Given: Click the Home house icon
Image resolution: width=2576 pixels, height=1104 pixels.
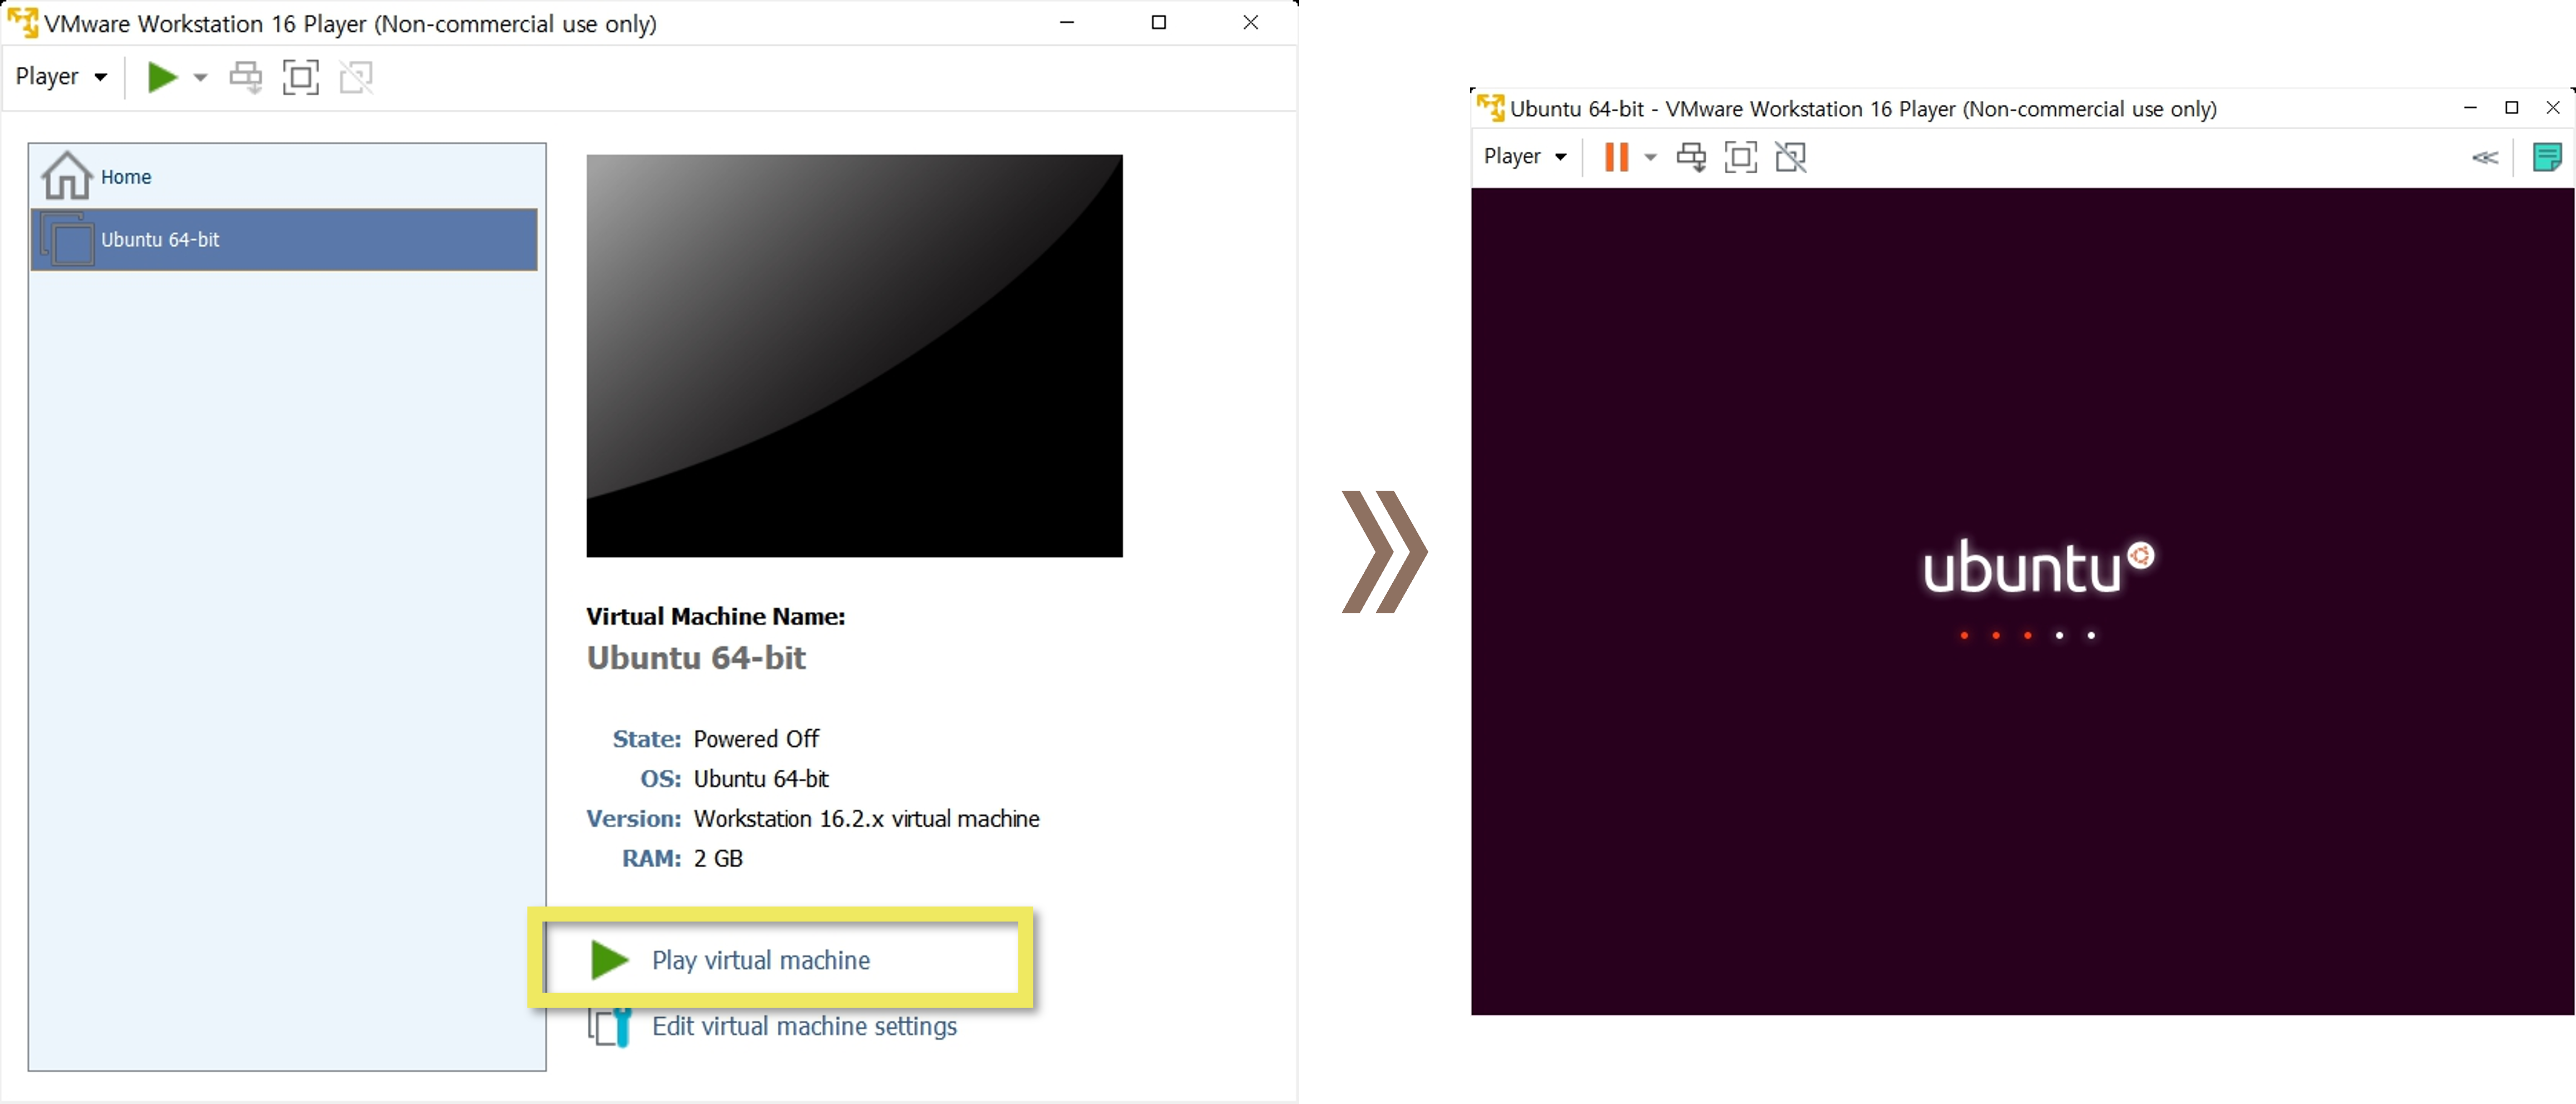Looking at the screenshot, I should coord(66,176).
